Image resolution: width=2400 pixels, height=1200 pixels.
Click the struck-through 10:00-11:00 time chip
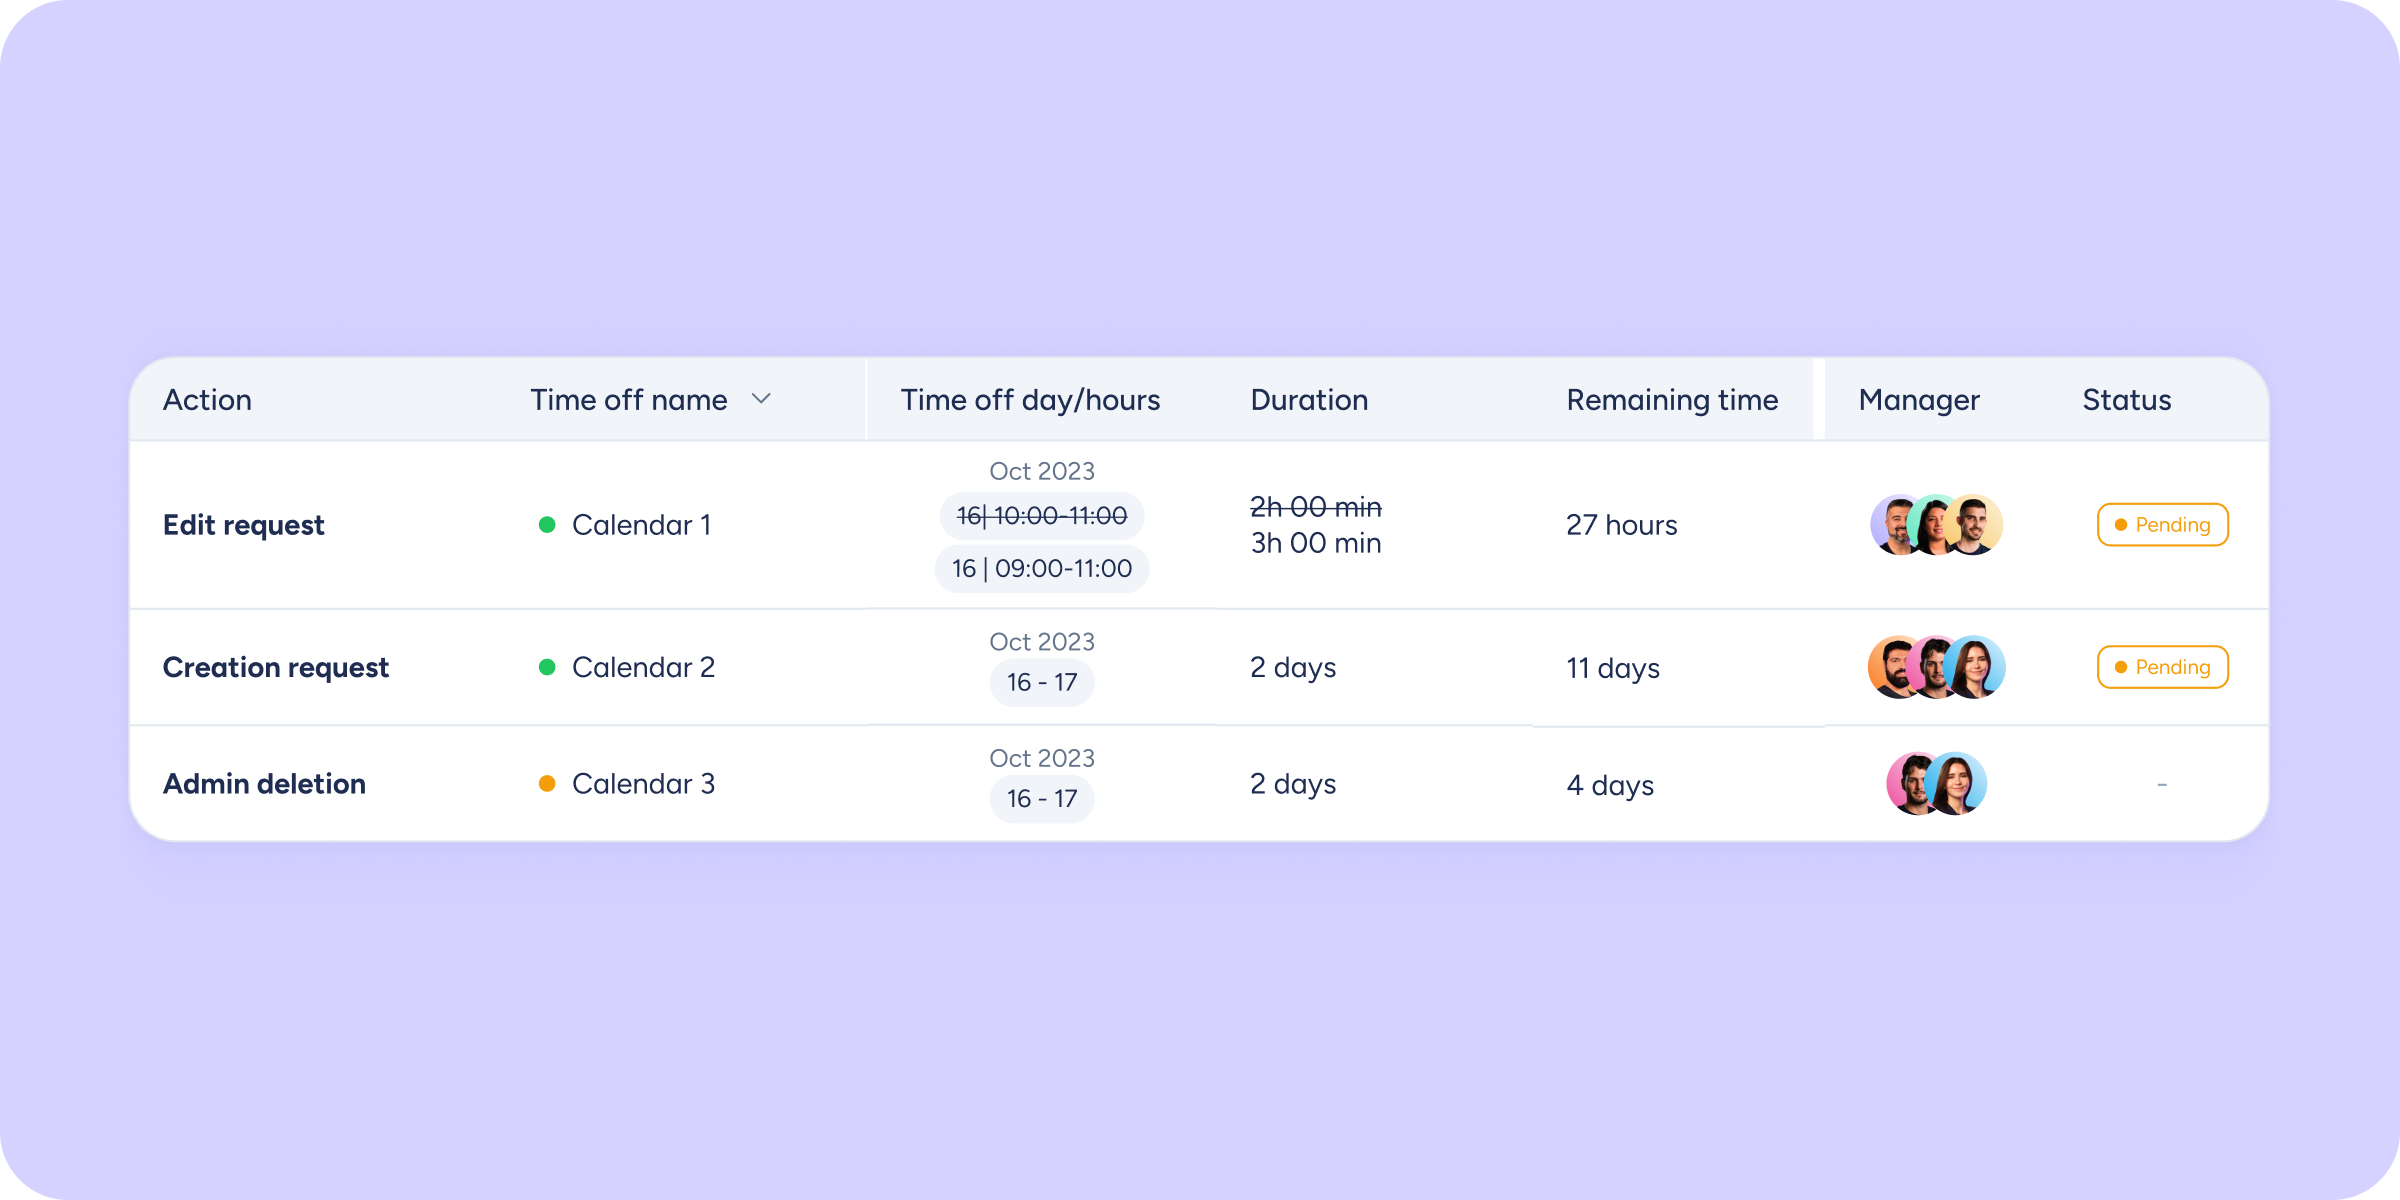coord(1042,516)
